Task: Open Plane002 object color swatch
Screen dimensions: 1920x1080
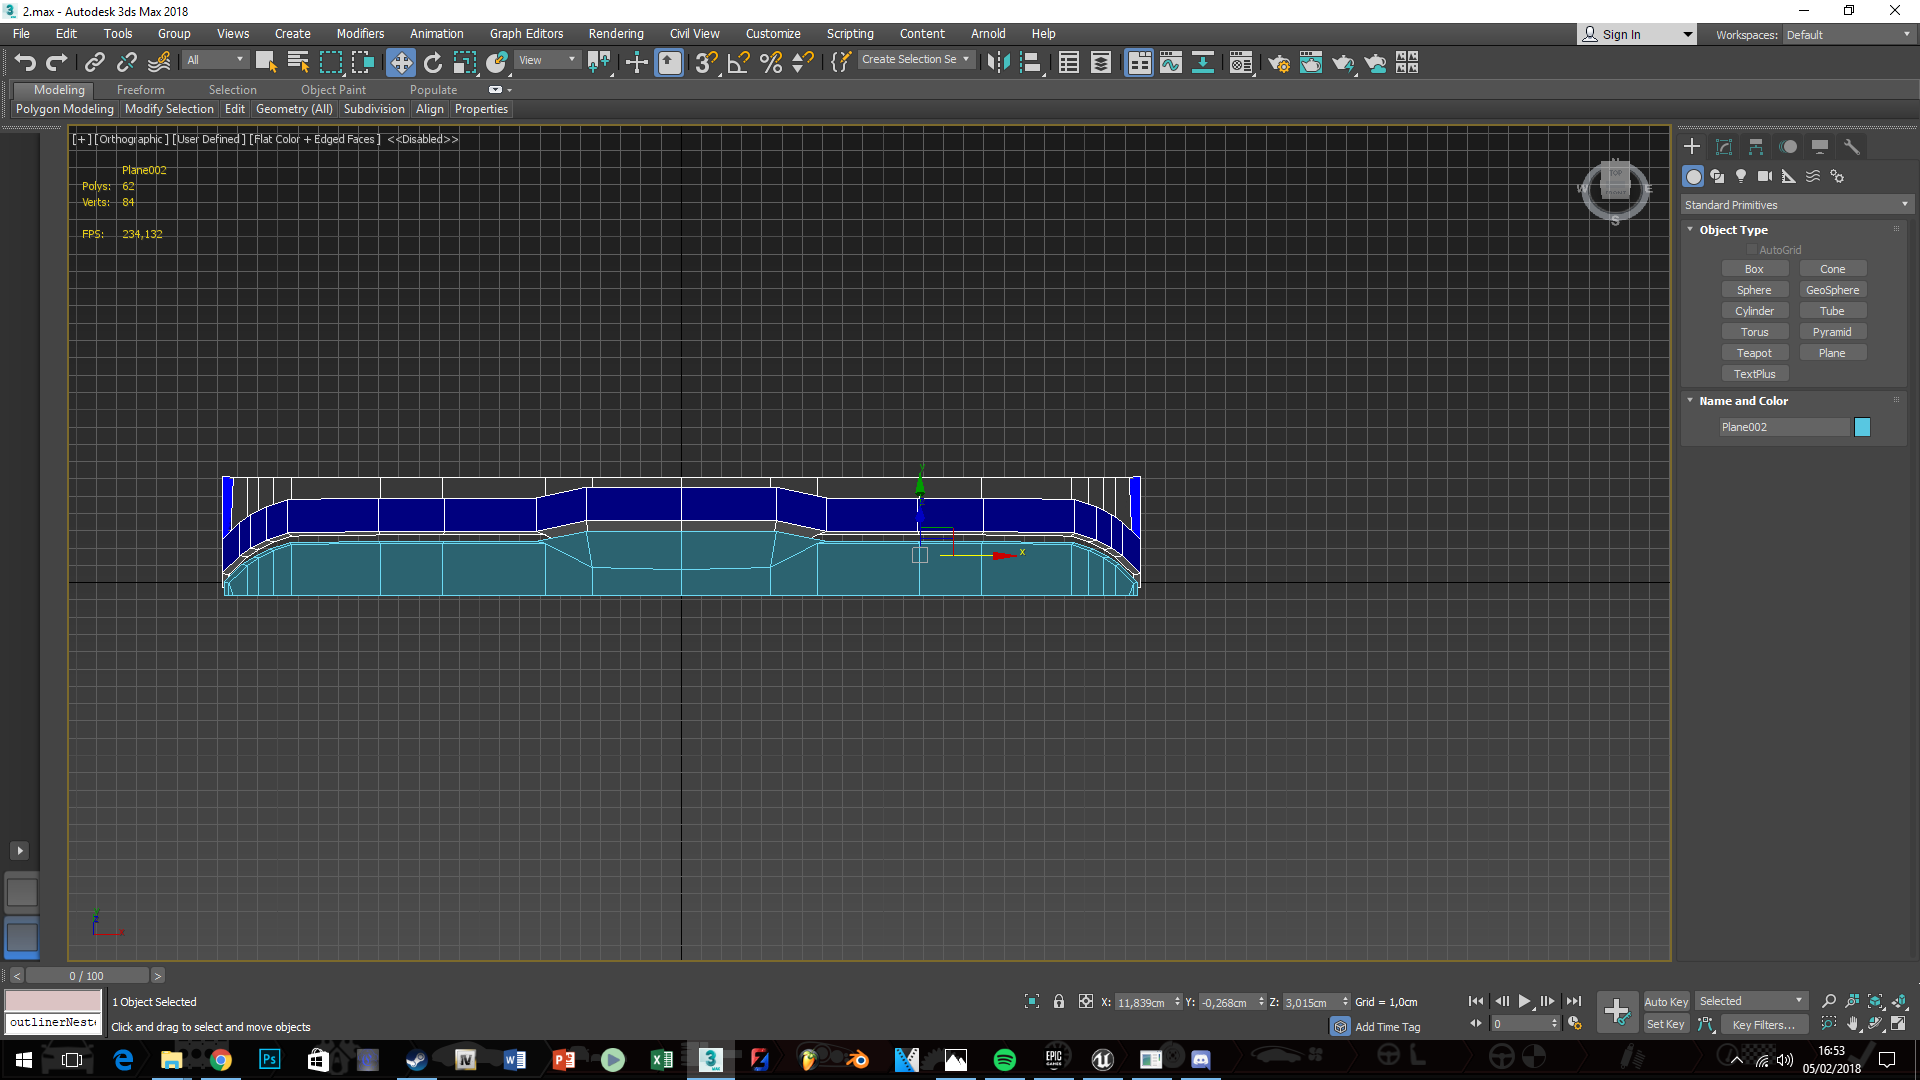Action: coord(1862,427)
